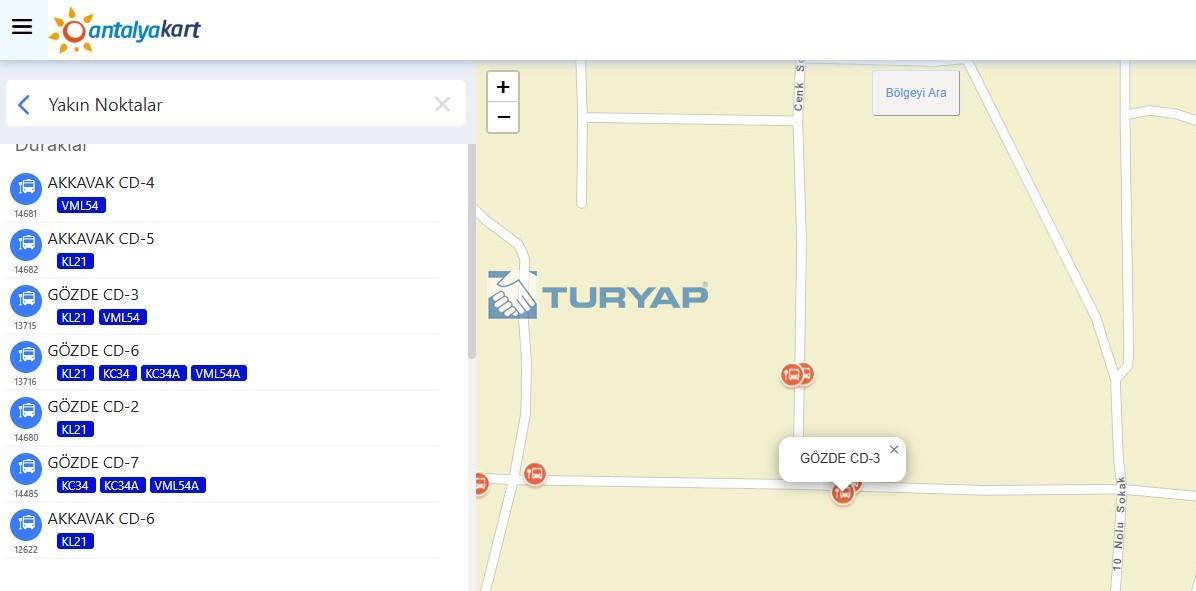
Task: Click the antalyakart logo
Action: (124, 30)
